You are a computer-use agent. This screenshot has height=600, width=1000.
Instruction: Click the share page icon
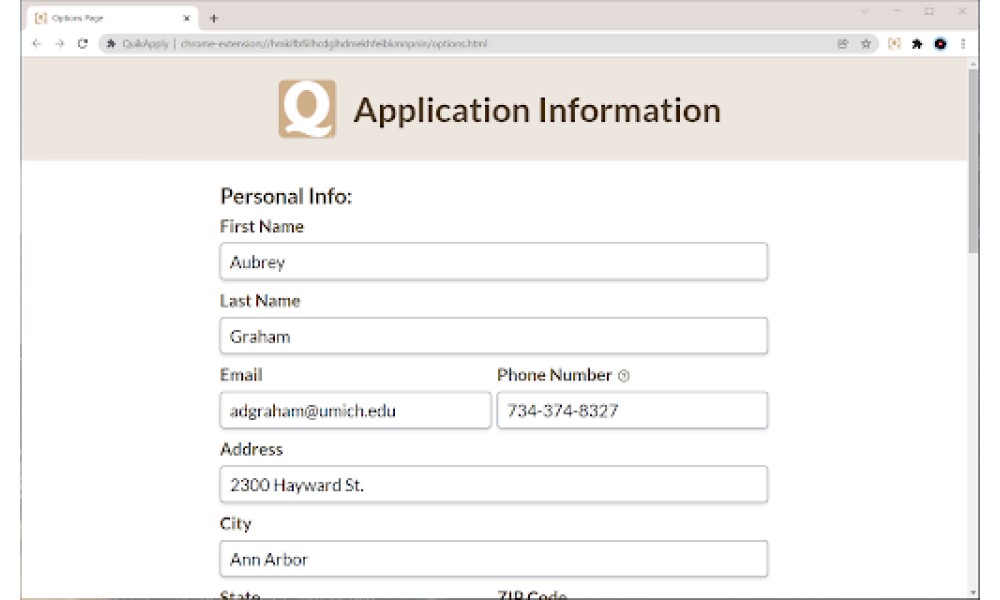(x=842, y=43)
